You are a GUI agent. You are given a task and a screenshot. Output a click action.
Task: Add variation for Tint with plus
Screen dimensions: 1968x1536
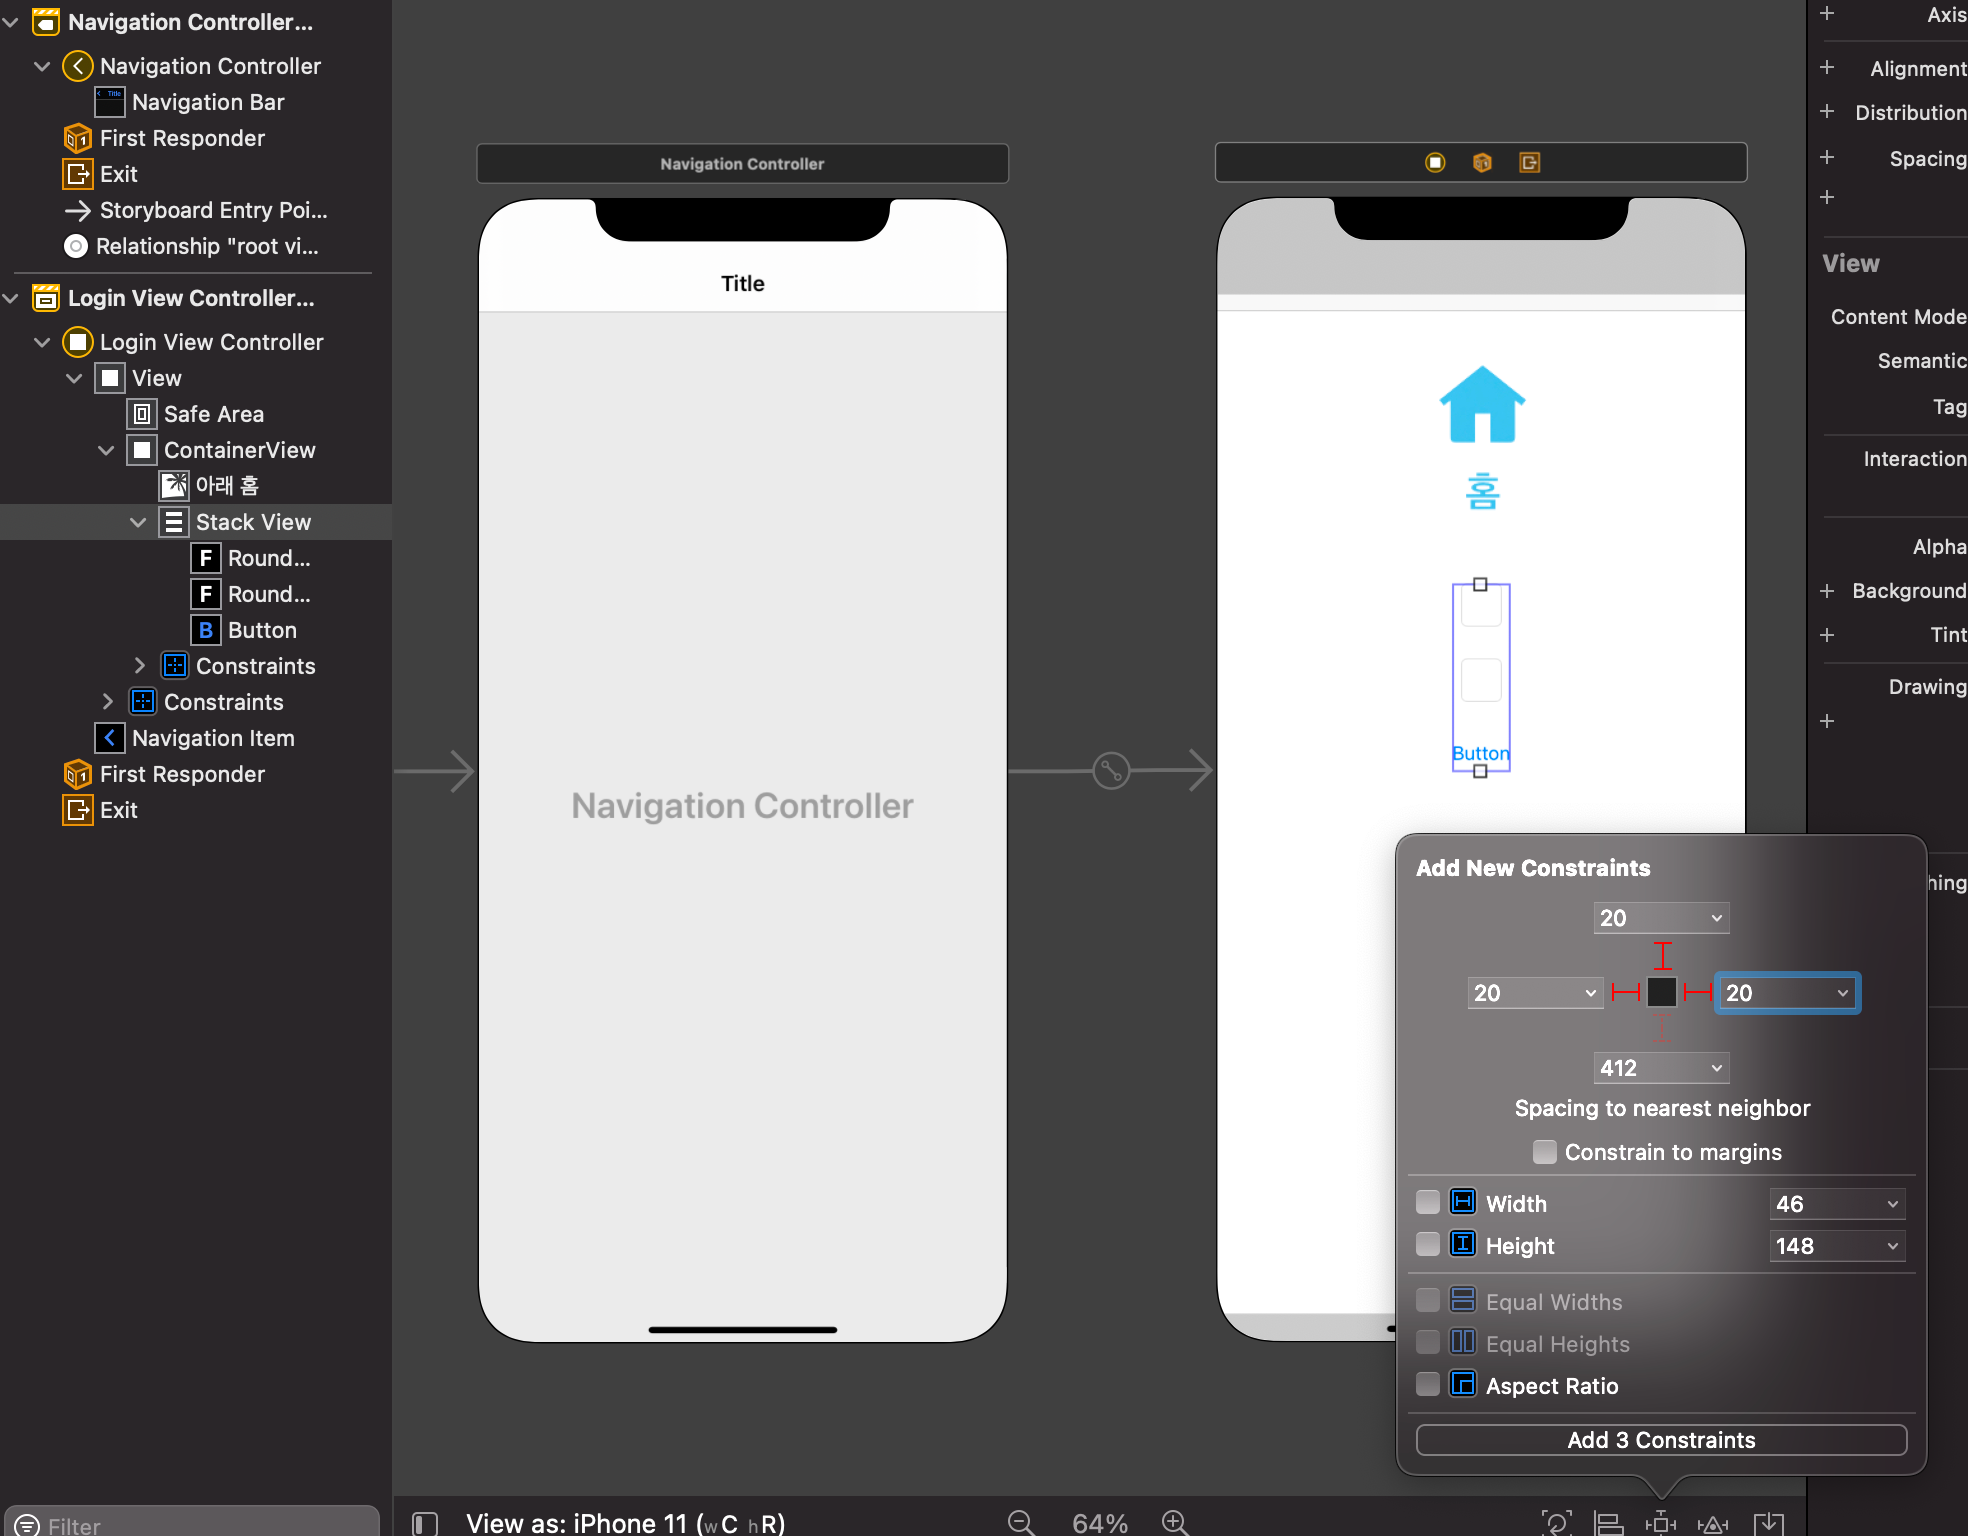1827,635
